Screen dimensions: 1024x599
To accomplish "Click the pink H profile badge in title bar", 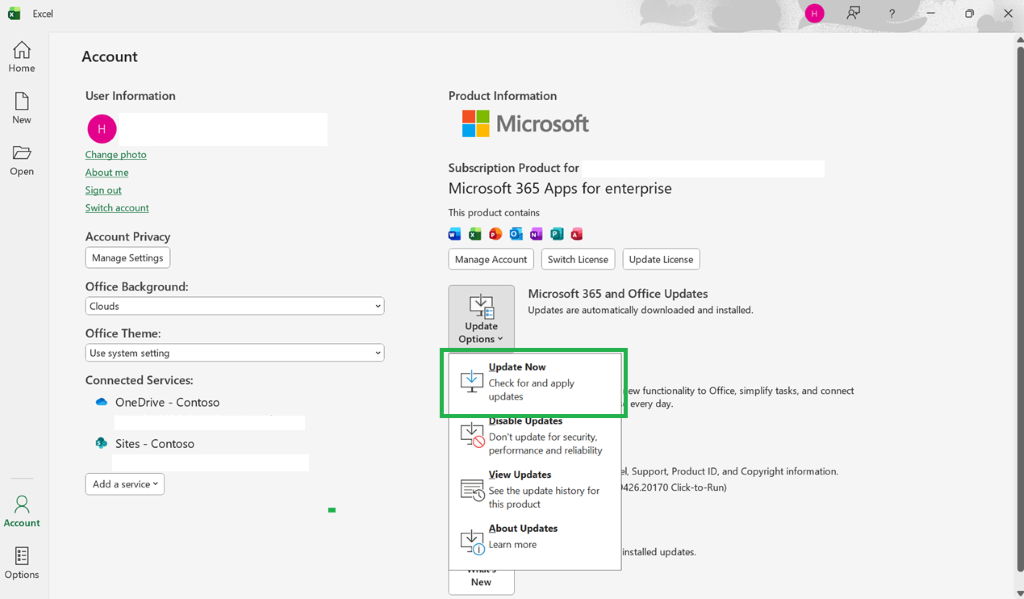I will point(814,13).
